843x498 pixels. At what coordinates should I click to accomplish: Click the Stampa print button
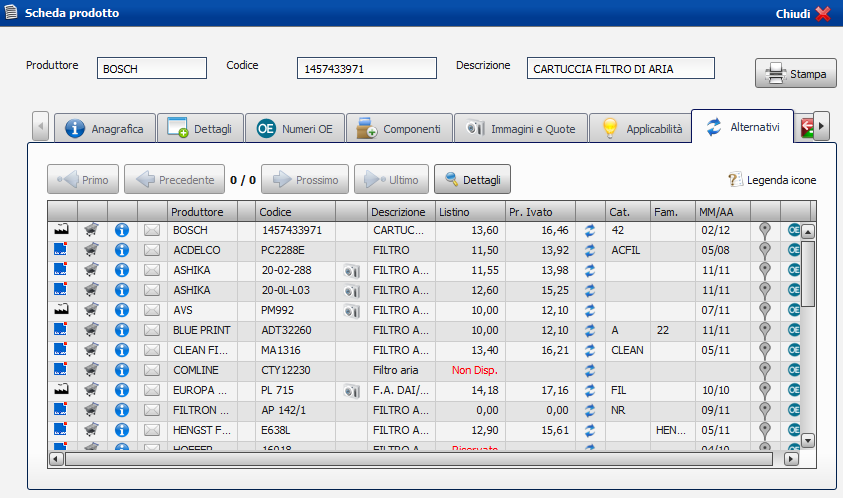[x=797, y=74]
